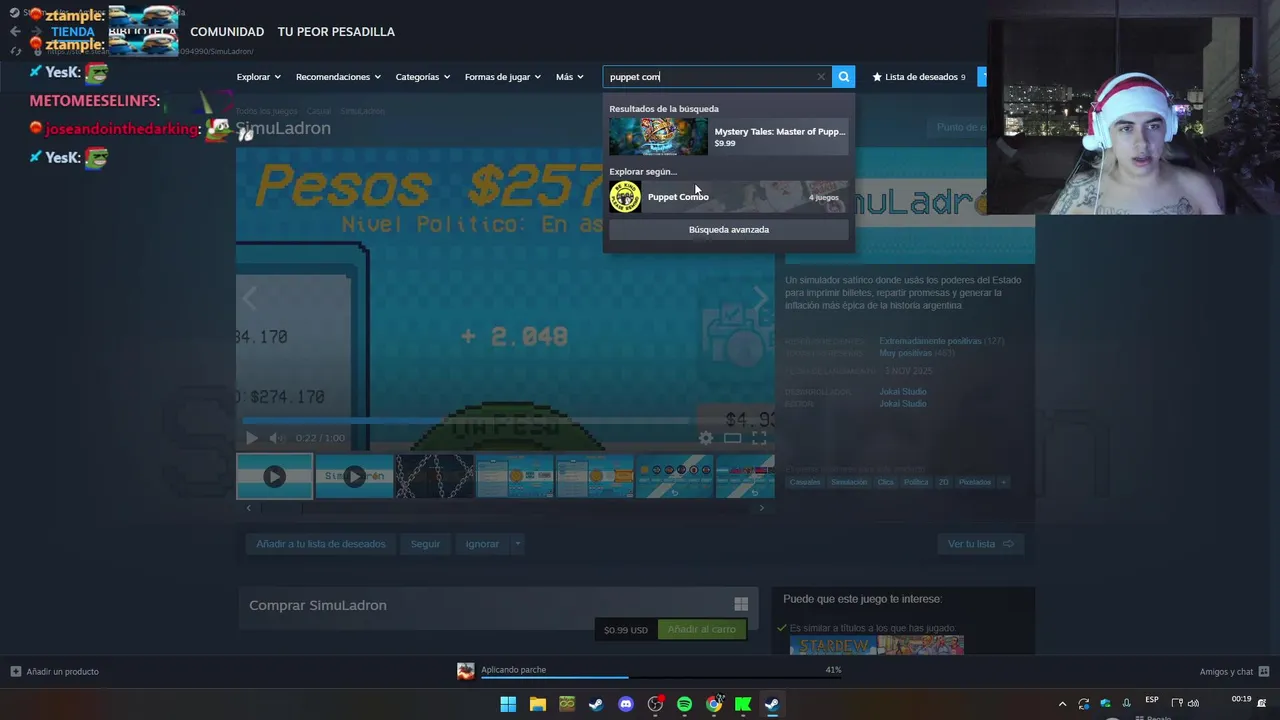Screen dimensions: 1280x720
Task: Click the page reload icon
Action: coord(15,50)
